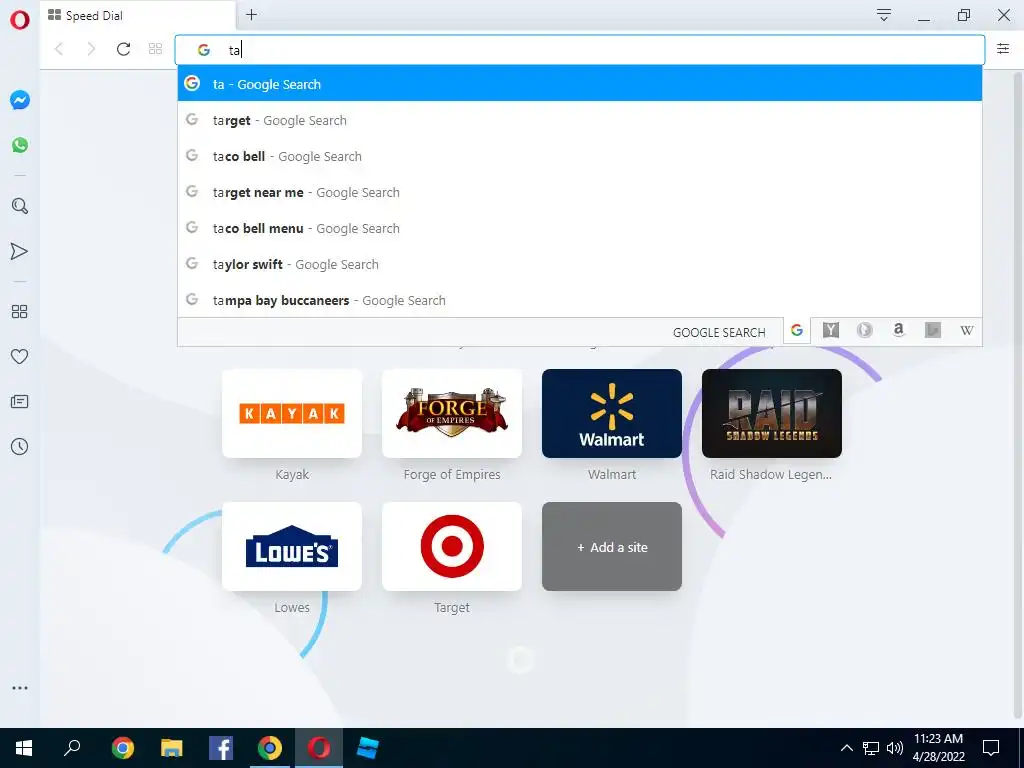This screenshot has height=768, width=1024.
Task: Open the Raid Shadow Legends tile
Action: (772, 413)
